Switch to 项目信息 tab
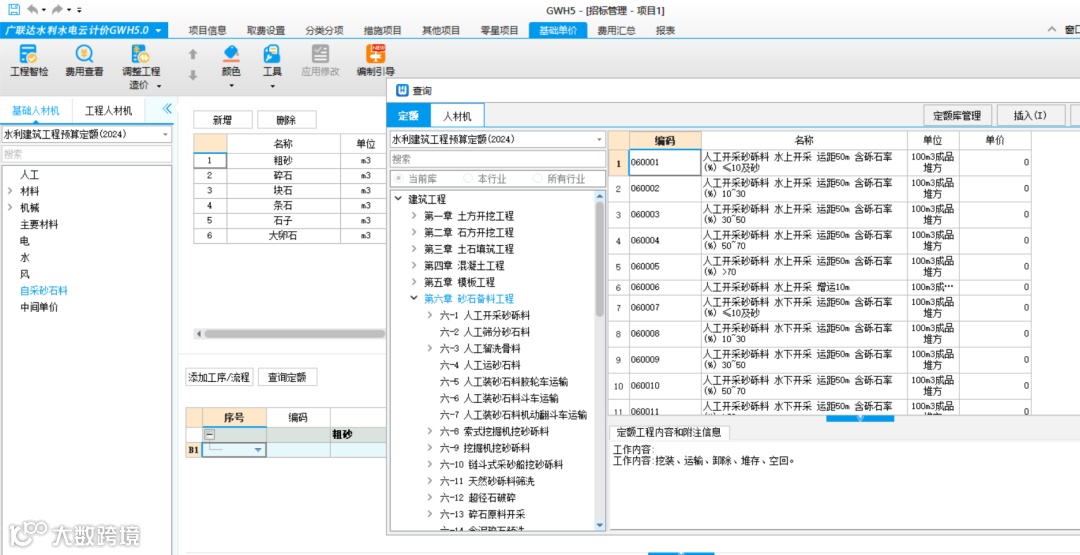This screenshot has width=1080, height=555. coord(207,30)
